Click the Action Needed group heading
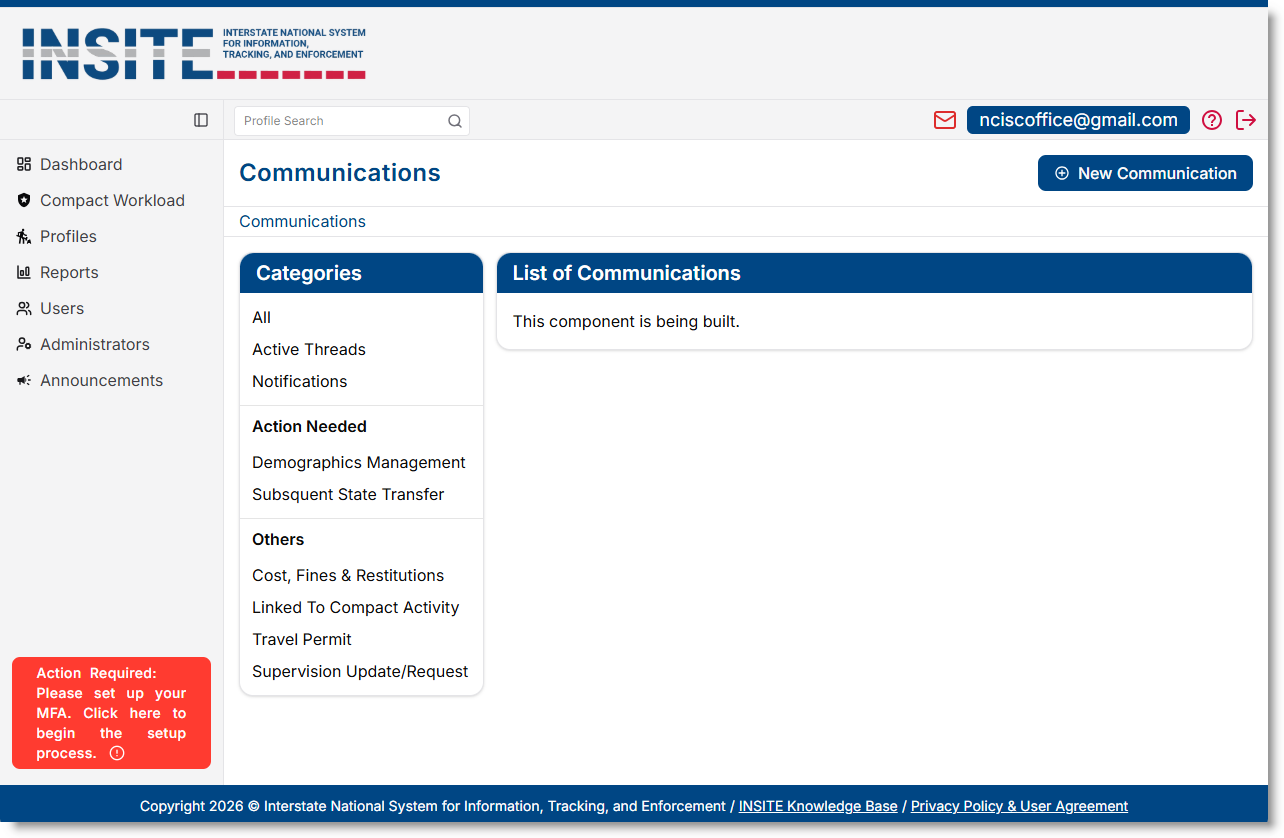 (x=309, y=426)
